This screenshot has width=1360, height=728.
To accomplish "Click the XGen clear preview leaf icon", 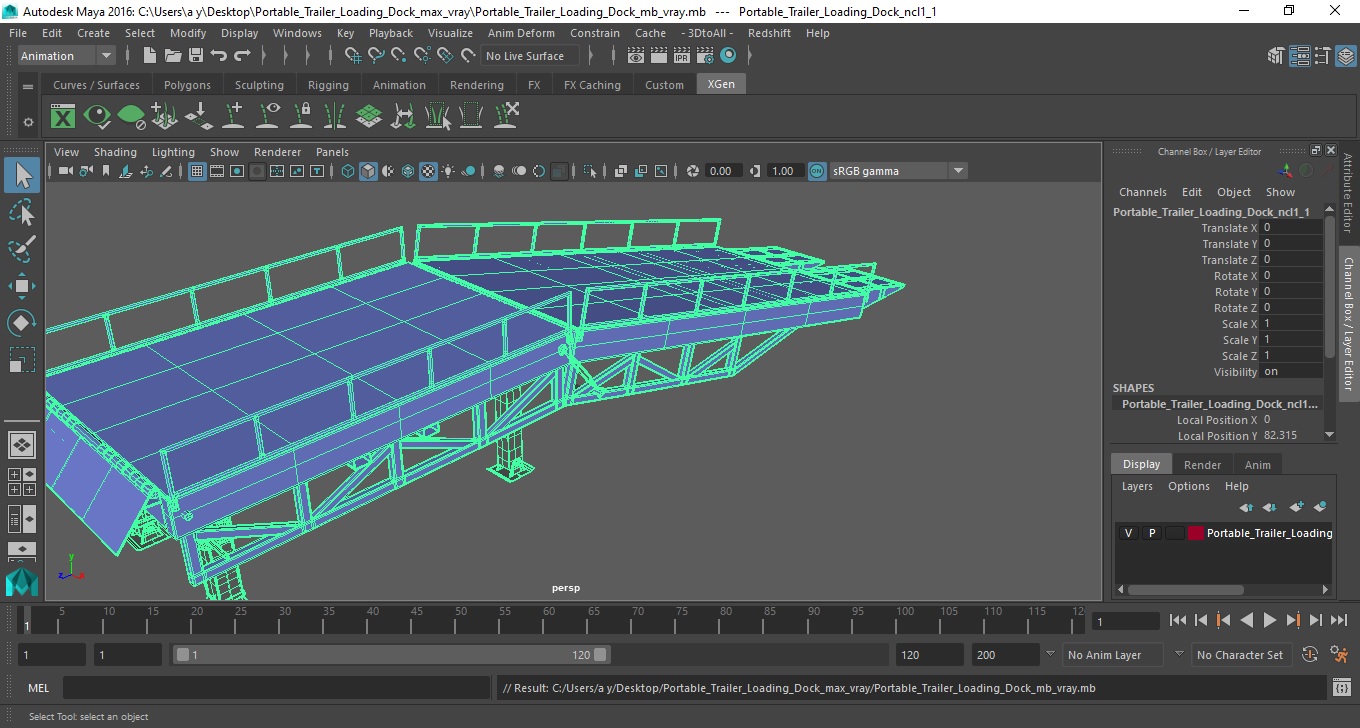I will click(x=131, y=117).
